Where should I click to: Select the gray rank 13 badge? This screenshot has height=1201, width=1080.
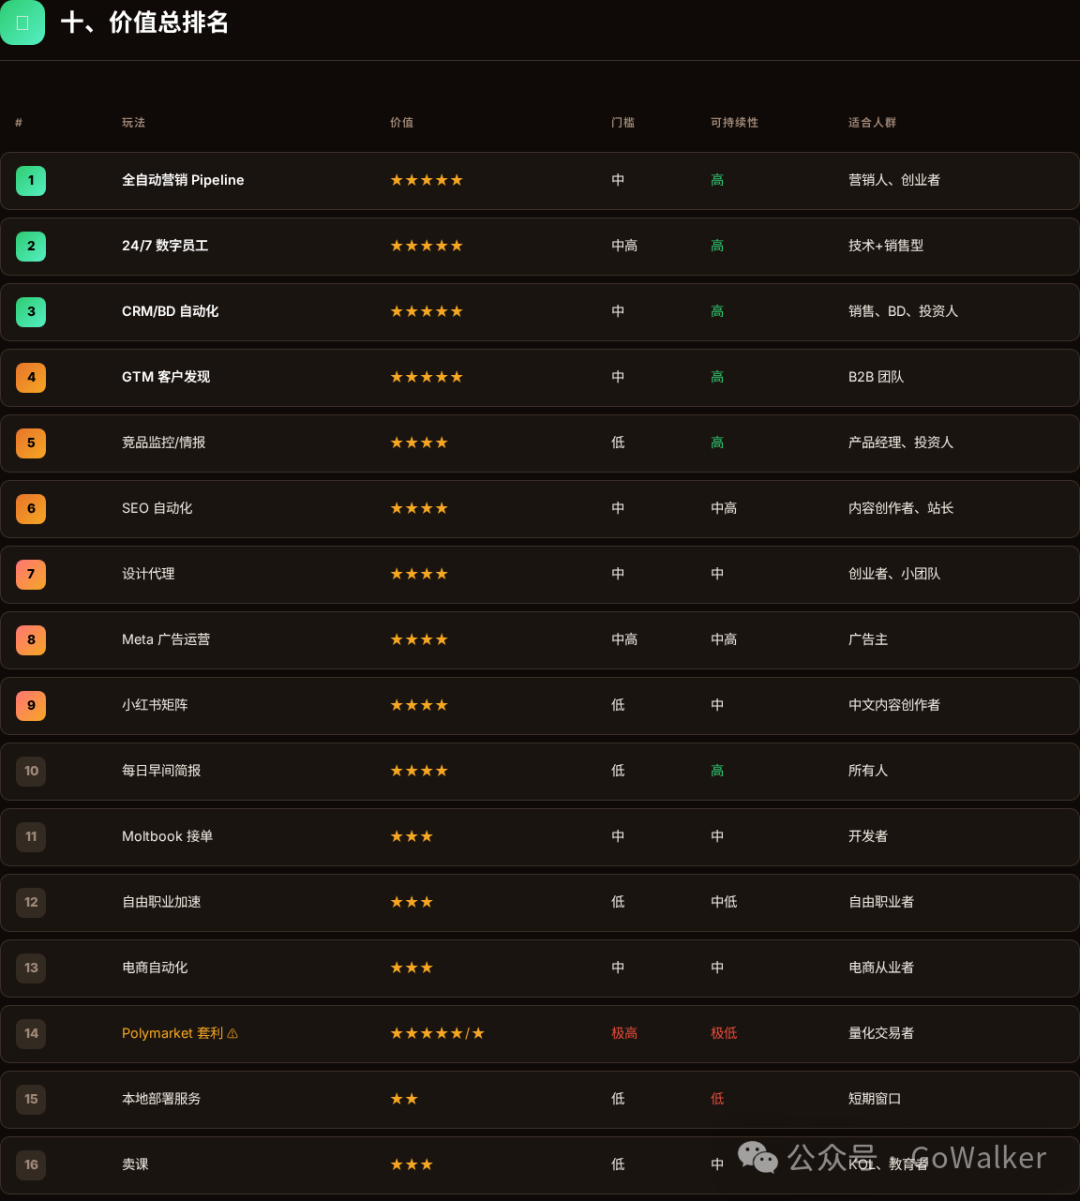tap(31, 968)
